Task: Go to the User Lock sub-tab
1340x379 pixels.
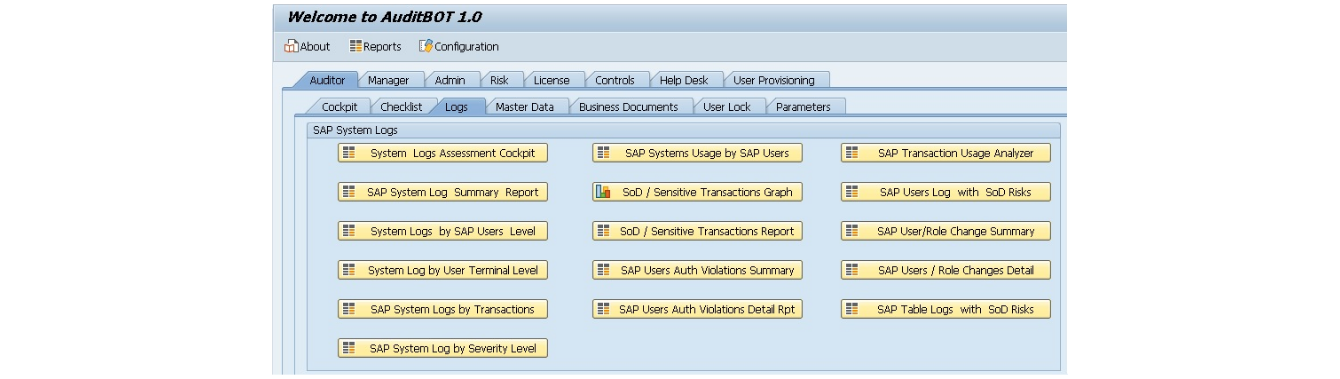Action: (x=727, y=107)
